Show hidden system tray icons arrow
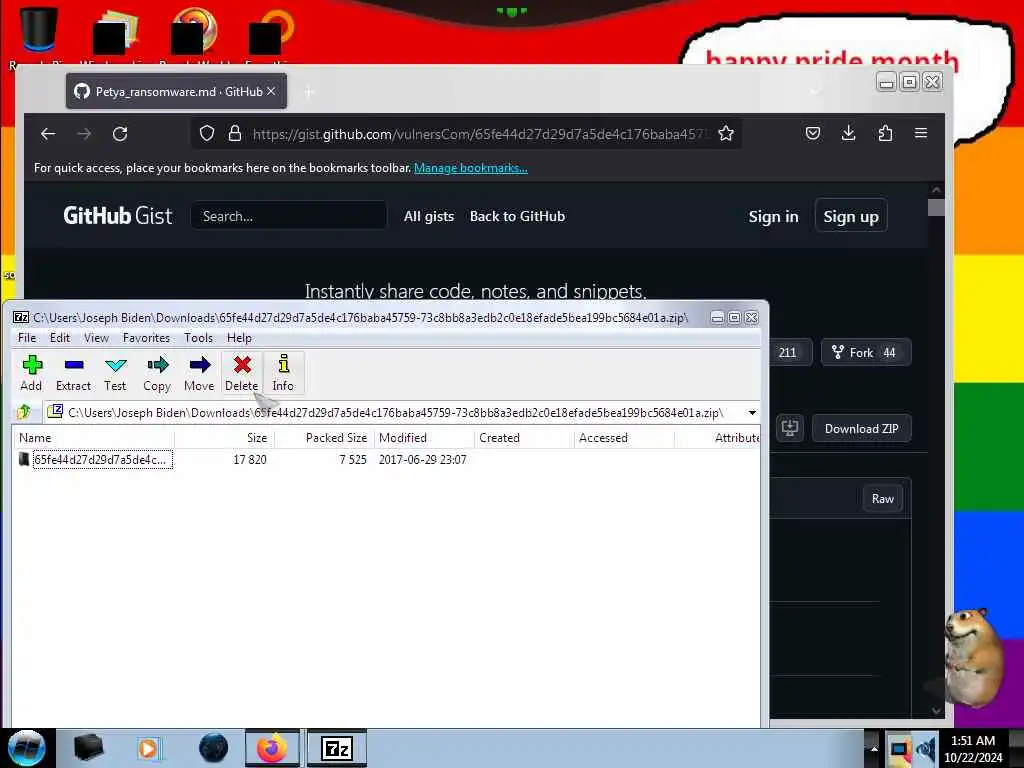 tap(873, 748)
